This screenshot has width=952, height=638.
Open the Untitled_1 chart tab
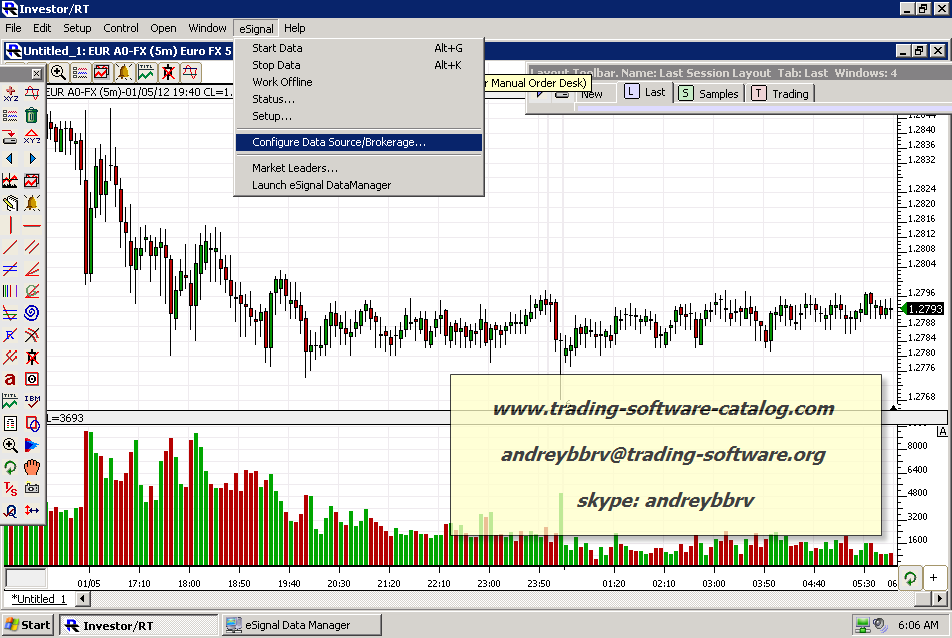pyautogui.click(x=39, y=599)
